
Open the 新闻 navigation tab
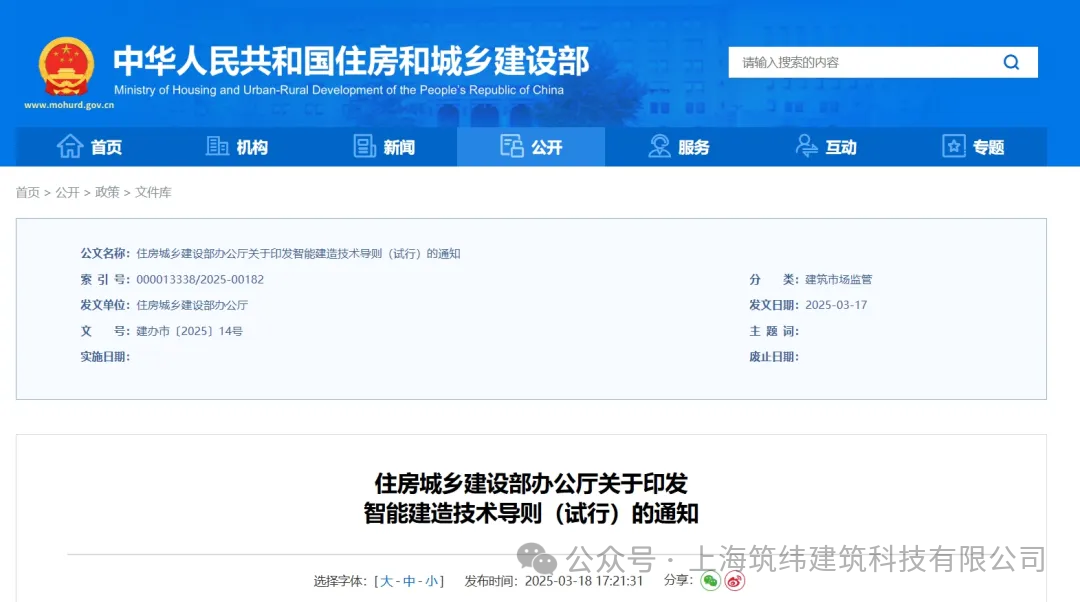(384, 147)
